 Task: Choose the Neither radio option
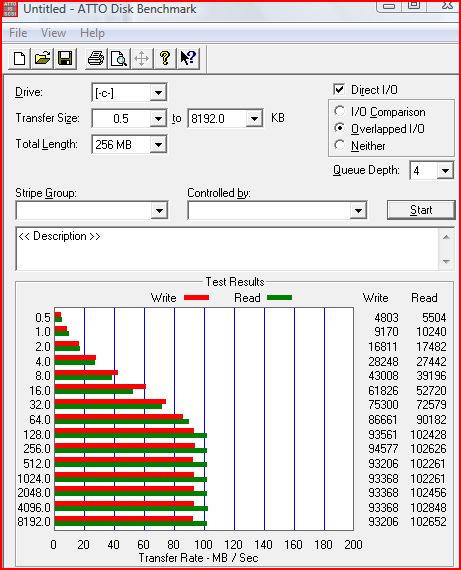pyautogui.click(x=340, y=145)
